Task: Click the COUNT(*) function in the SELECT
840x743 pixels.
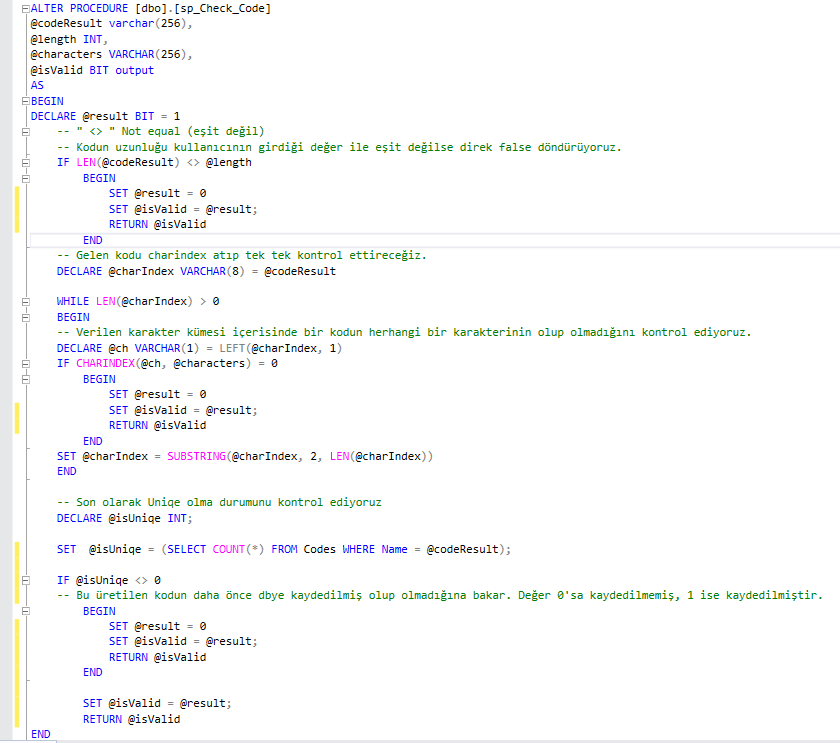Action: tap(238, 550)
